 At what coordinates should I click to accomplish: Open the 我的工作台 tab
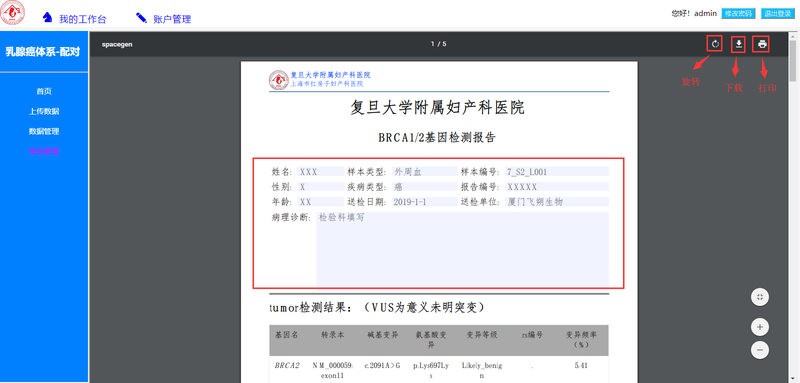point(83,19)
